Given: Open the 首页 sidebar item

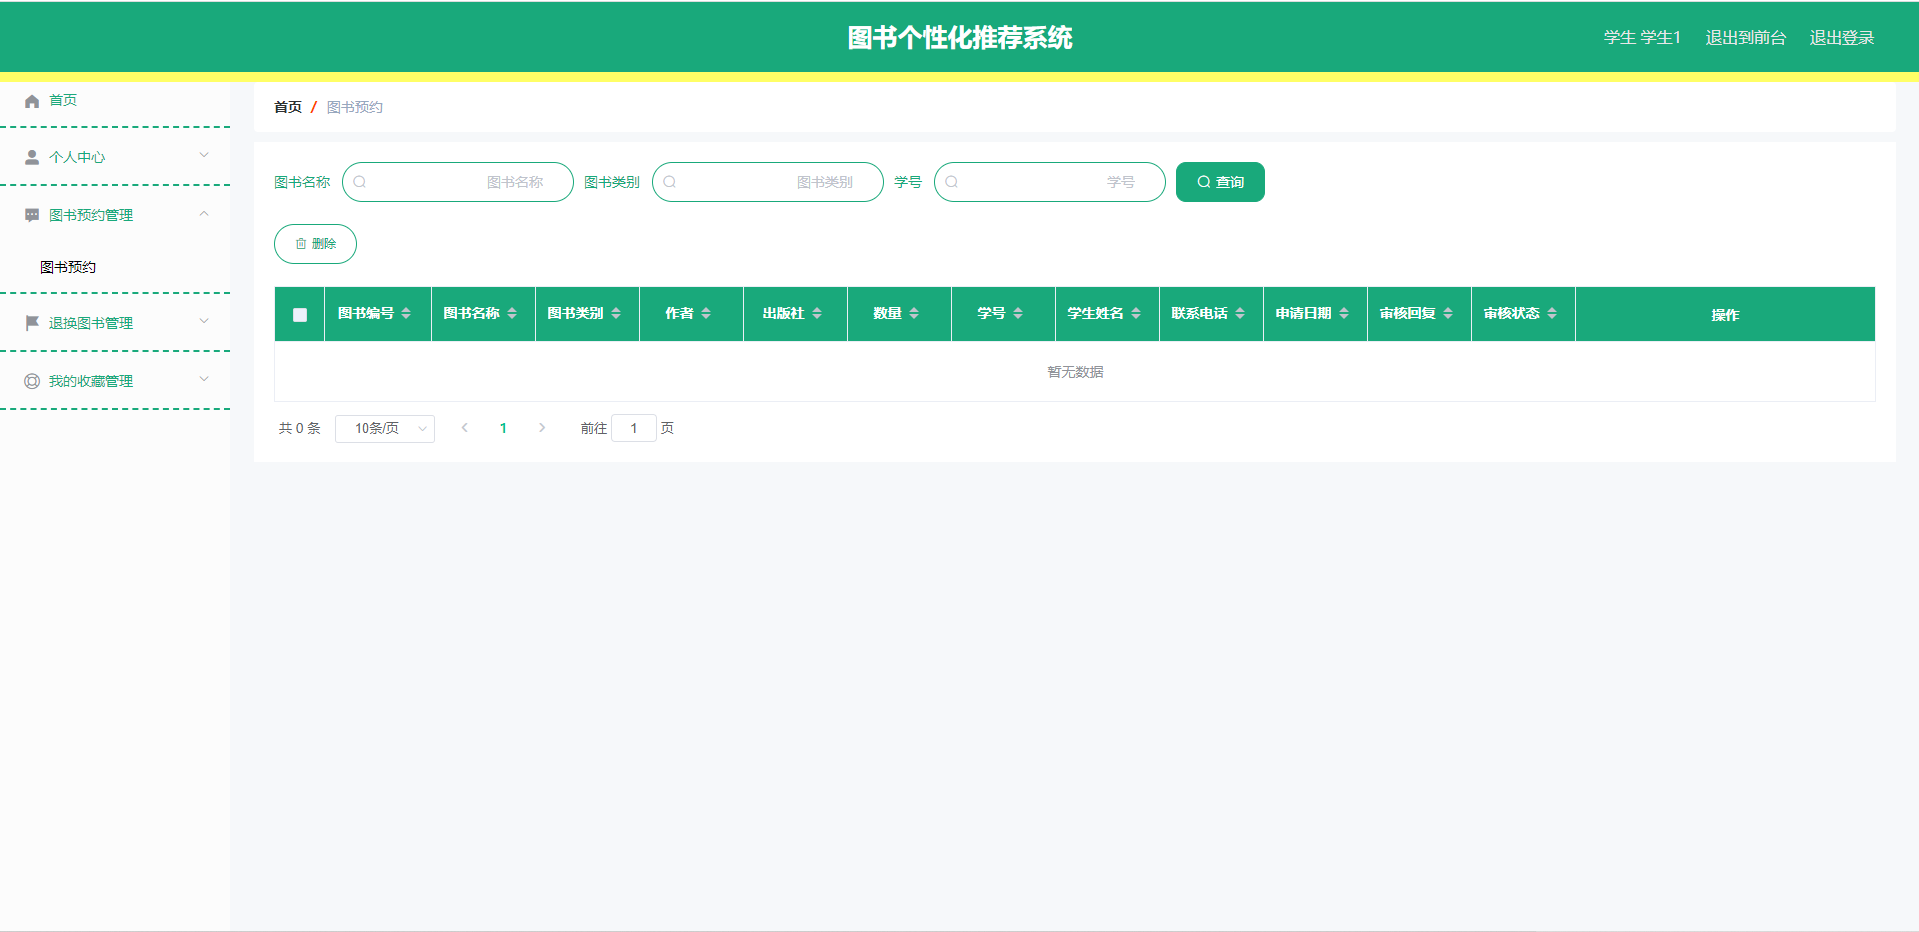Looking at the screenshot, I should pos(115,100).
